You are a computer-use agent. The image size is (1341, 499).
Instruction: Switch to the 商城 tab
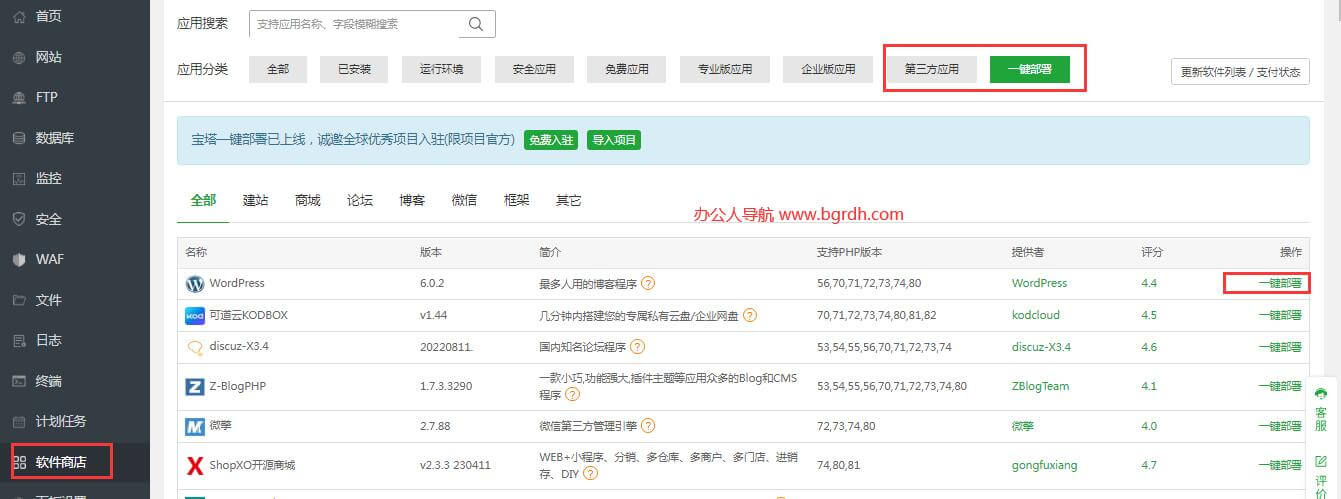(308, 200)
